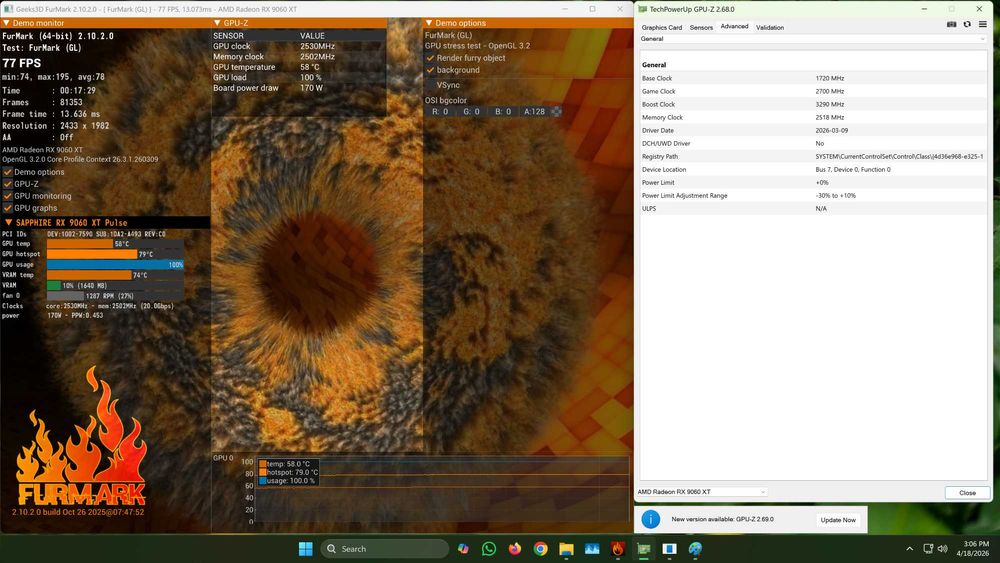Open File Explorer from the taskbar
Image resolution: width=1000 pixels, height=563 pixels.
pyautogui.click(x=566, y=548)
